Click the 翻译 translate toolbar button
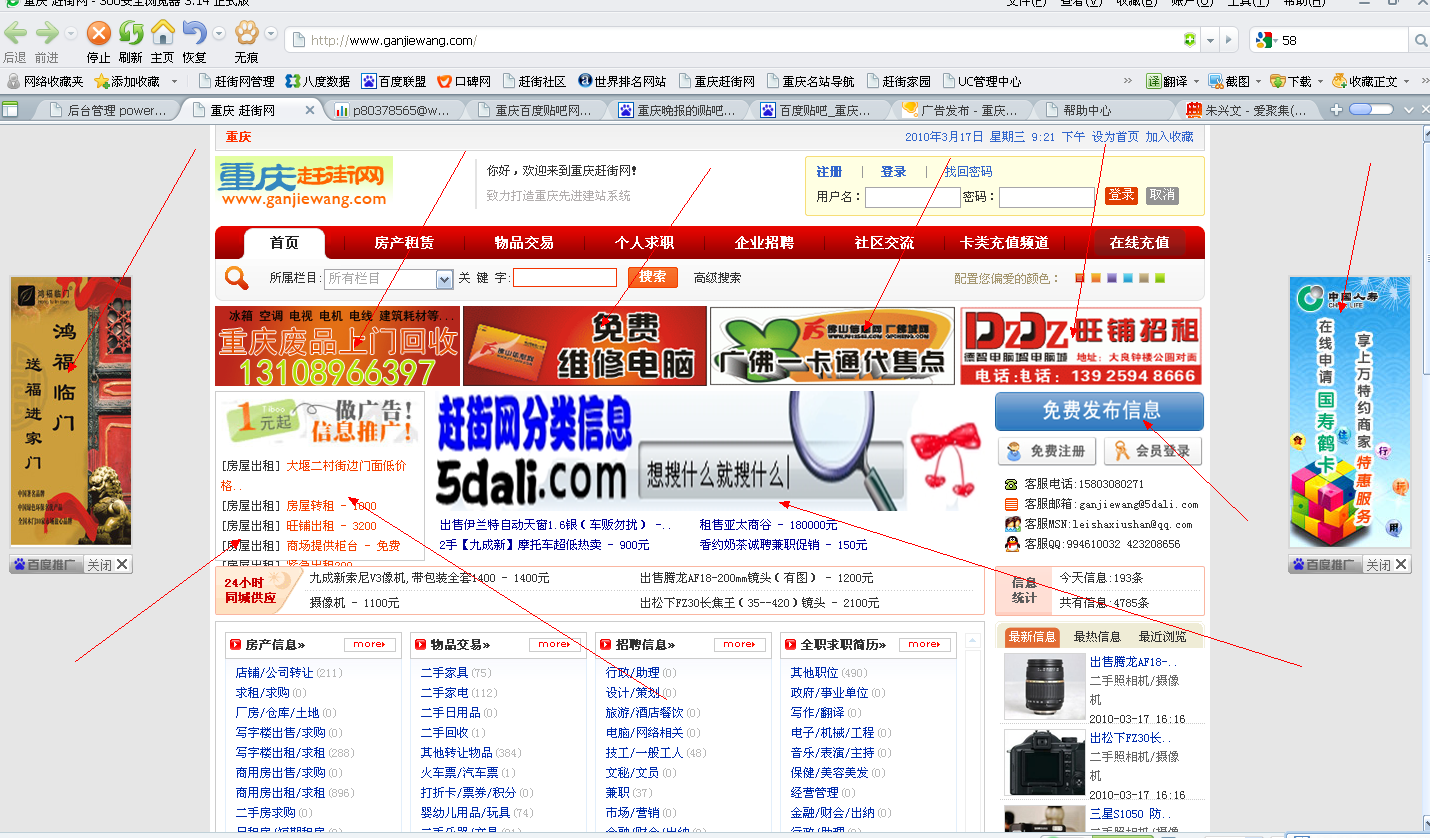Screen dimensions: 1430x838 pos(1167,81)
